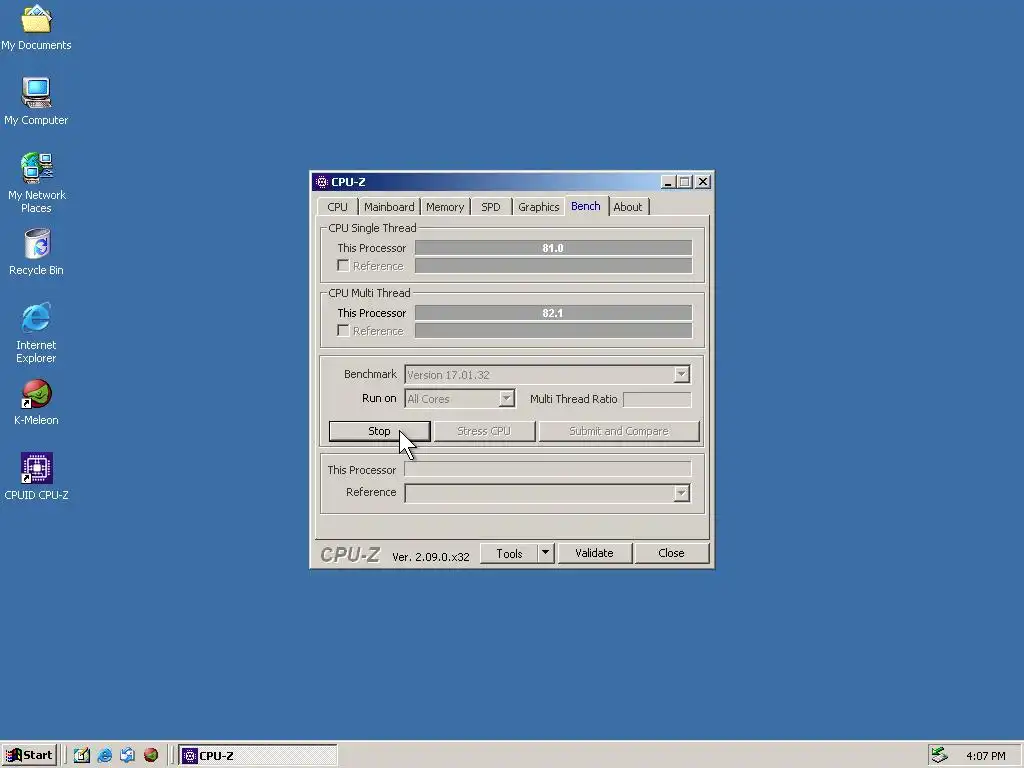This screenshot has width=1024, height=768.
Task: Launch Internet Explorer from quick launch
Action: (104, 756)
